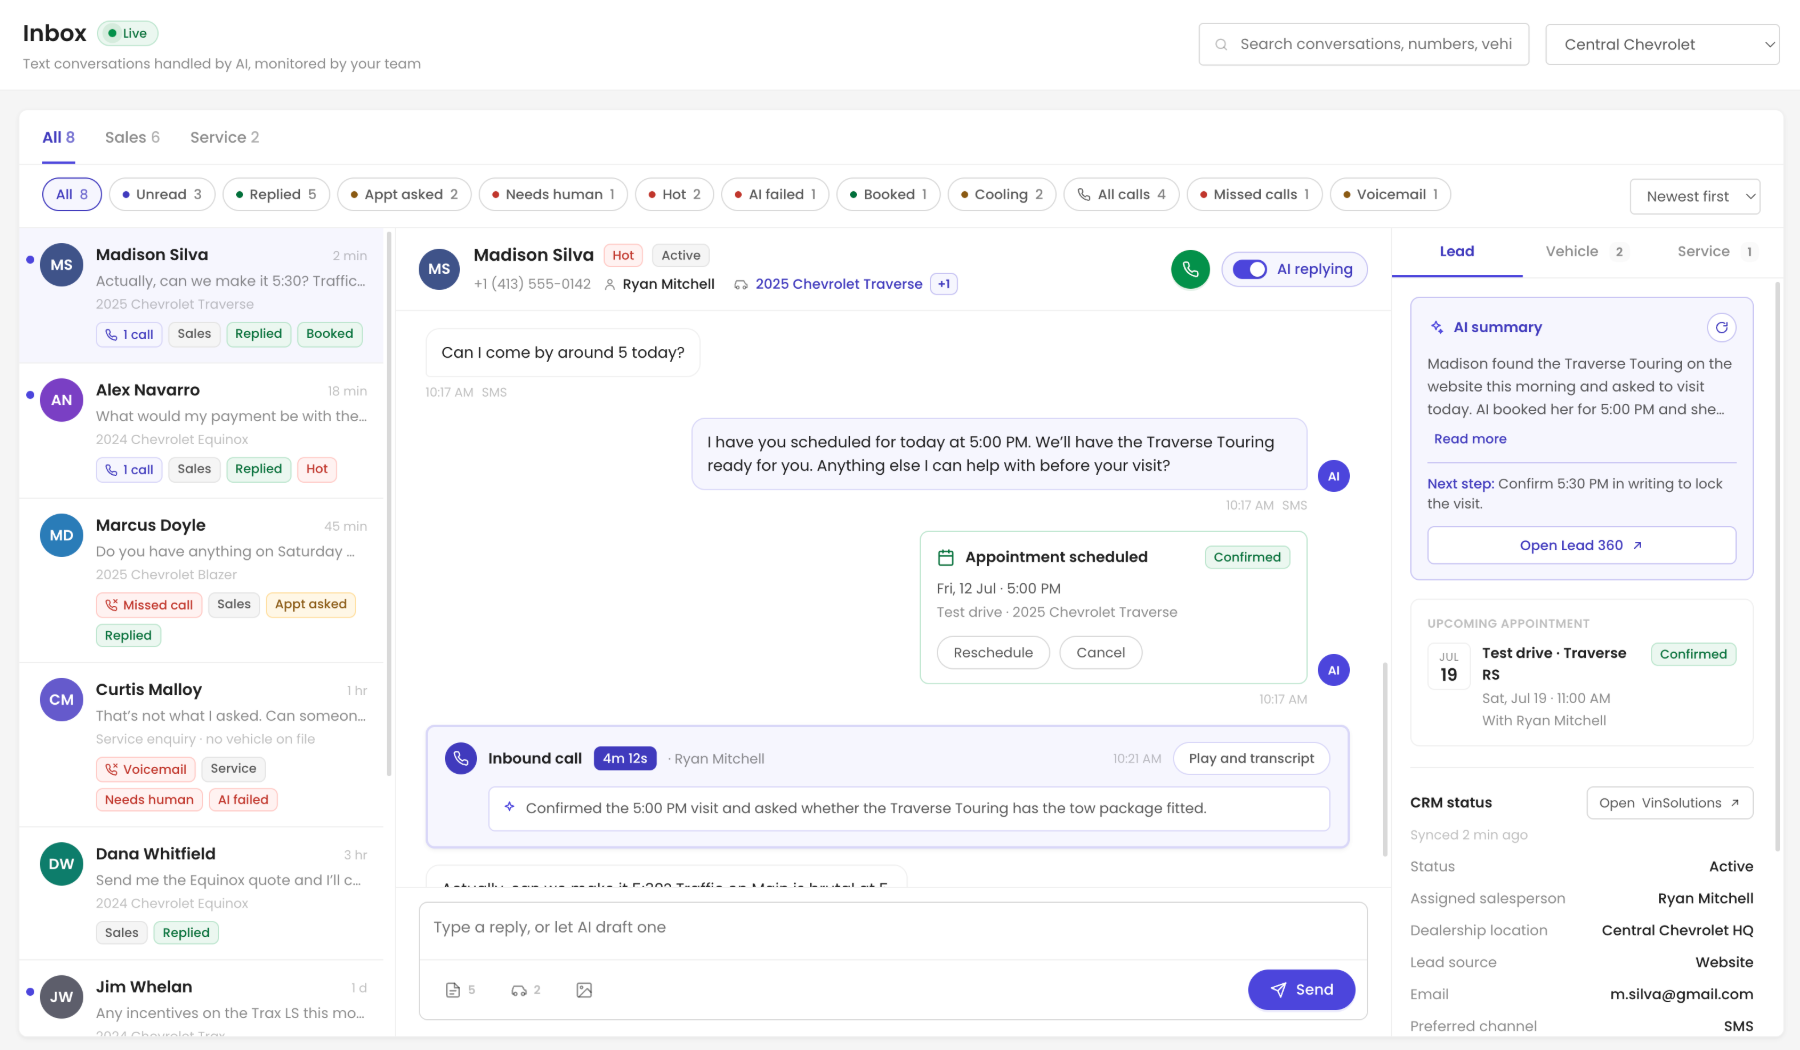This screenshot has height=1050, width=1800.
Task: Click the July 19 date badge
Action: 1449,667
